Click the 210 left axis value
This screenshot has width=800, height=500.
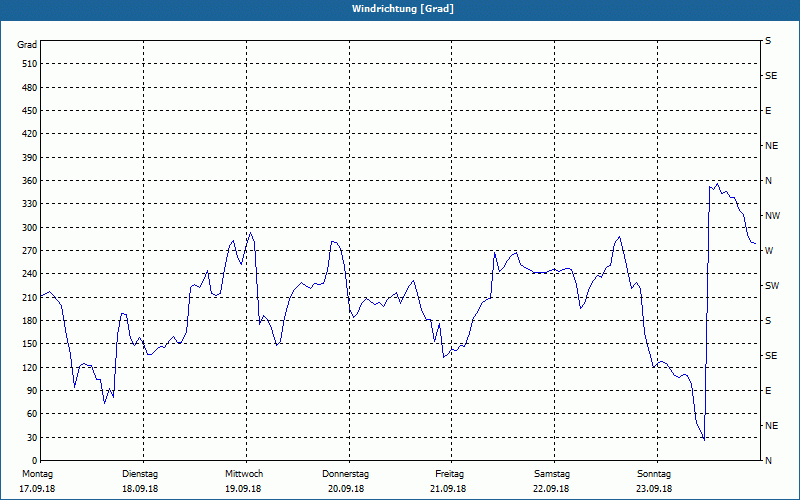[30, 297]
